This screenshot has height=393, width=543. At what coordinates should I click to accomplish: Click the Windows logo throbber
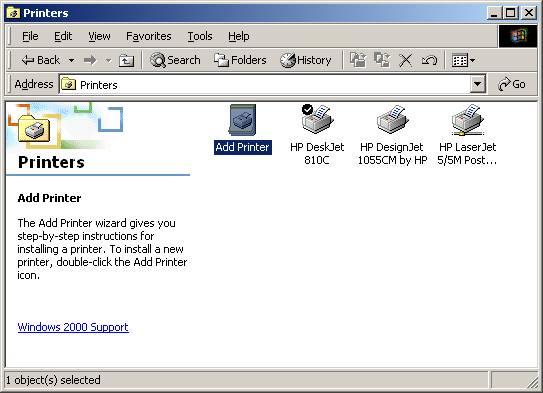(x=518, y=36)
